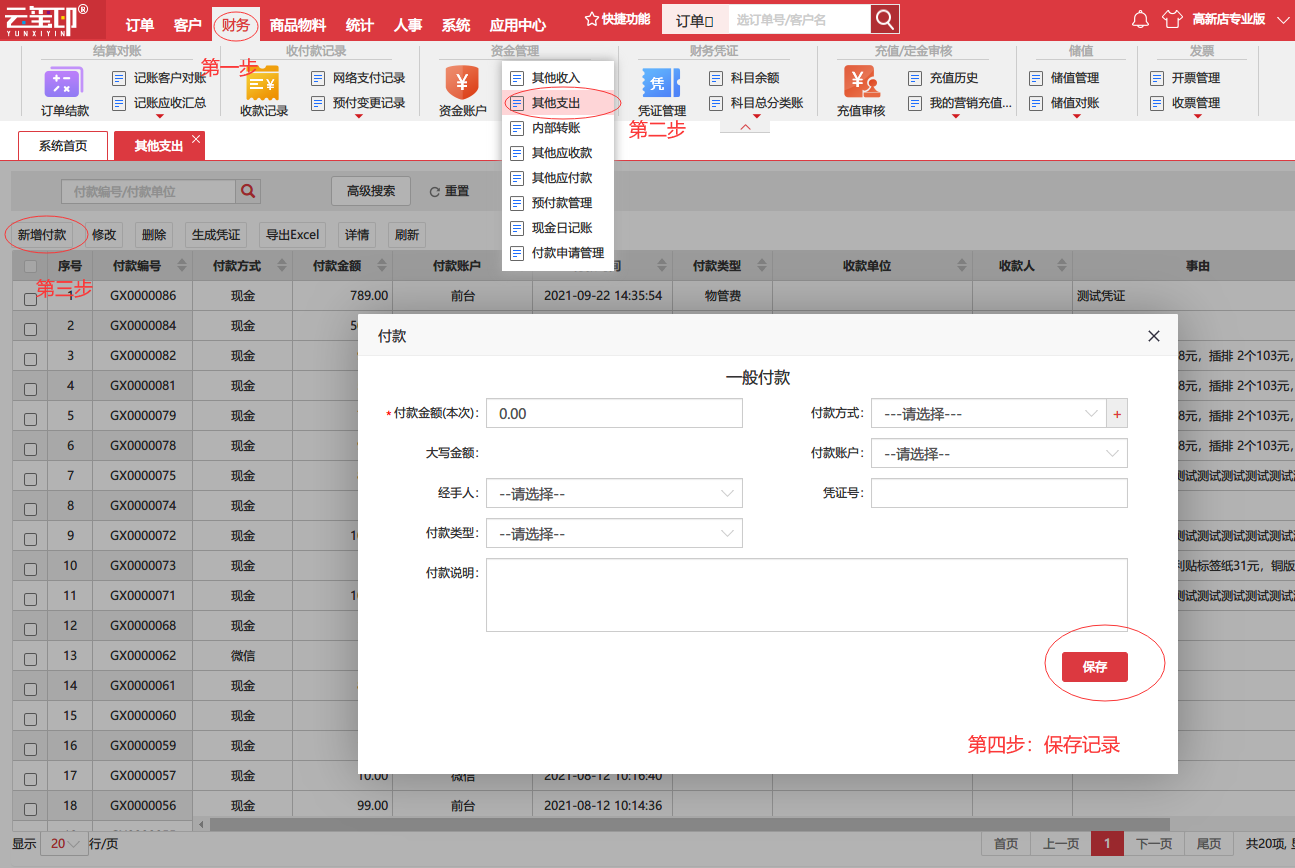Check the row for GX0000084
This screenshot has height=868, width=1295.
[30, 328]
